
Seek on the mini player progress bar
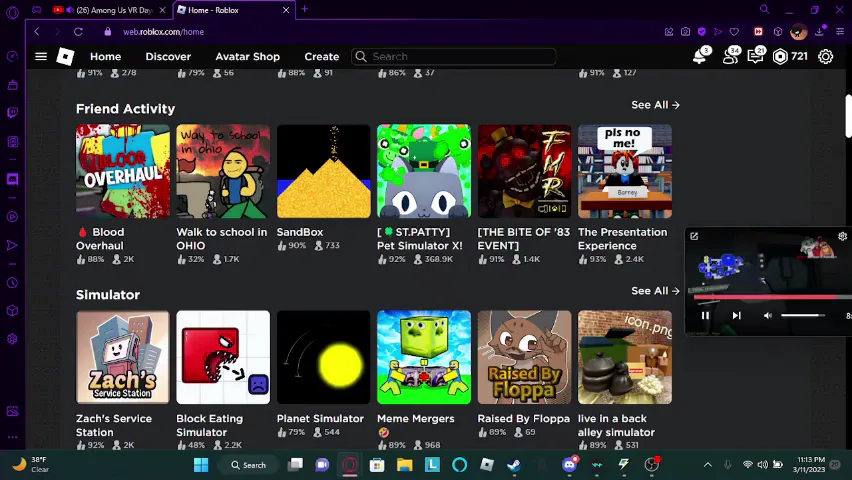coord(772,297)
